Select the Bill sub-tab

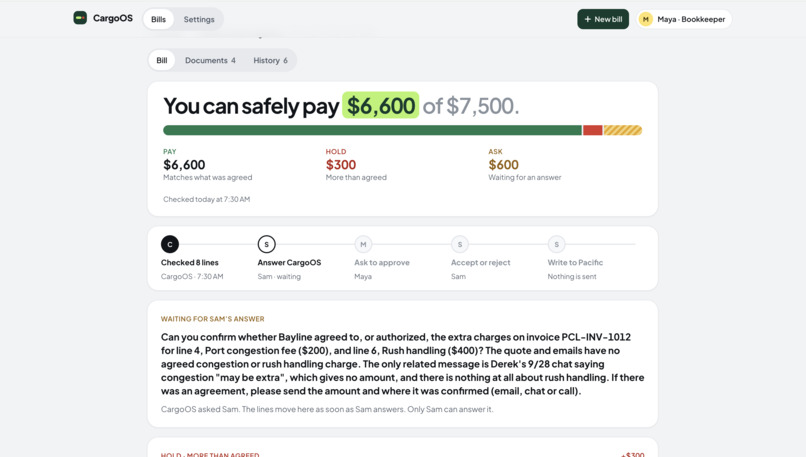point(162,60)
